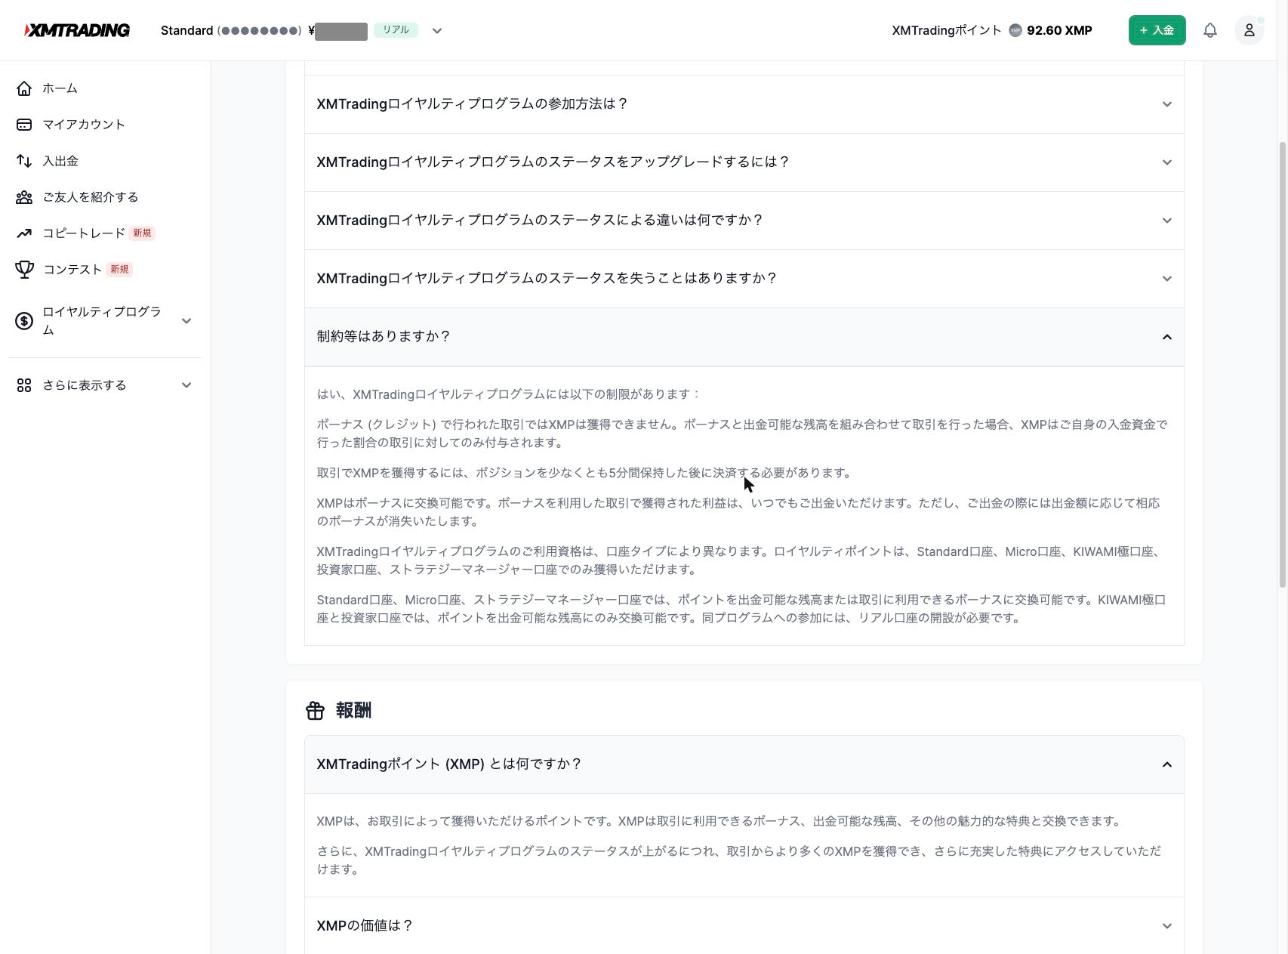Click the 新規 badge beside コンテスト
Viewport: 1288px width, 954px height.
(x=120, y=269)
